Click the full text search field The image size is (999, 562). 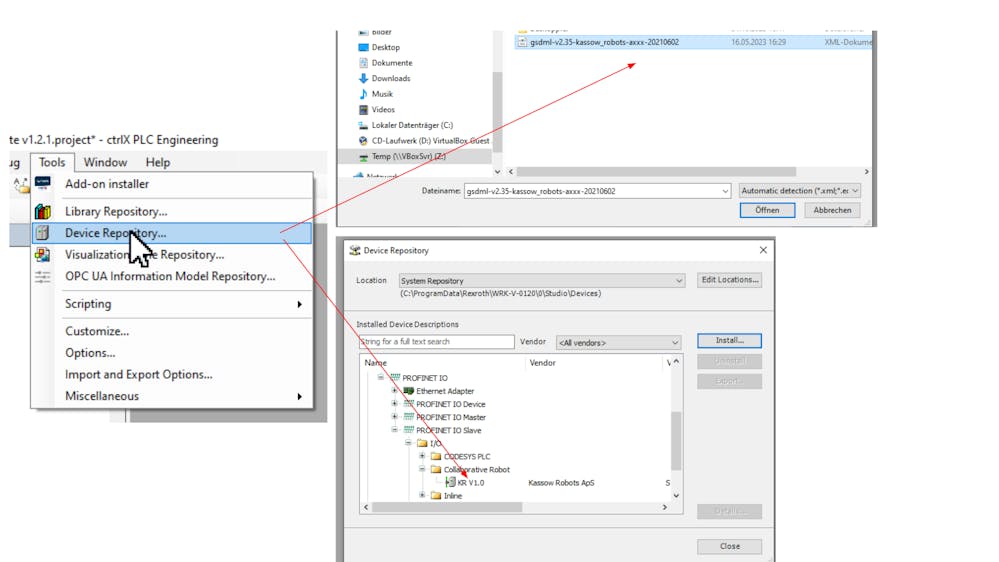(x=436, y=342)
